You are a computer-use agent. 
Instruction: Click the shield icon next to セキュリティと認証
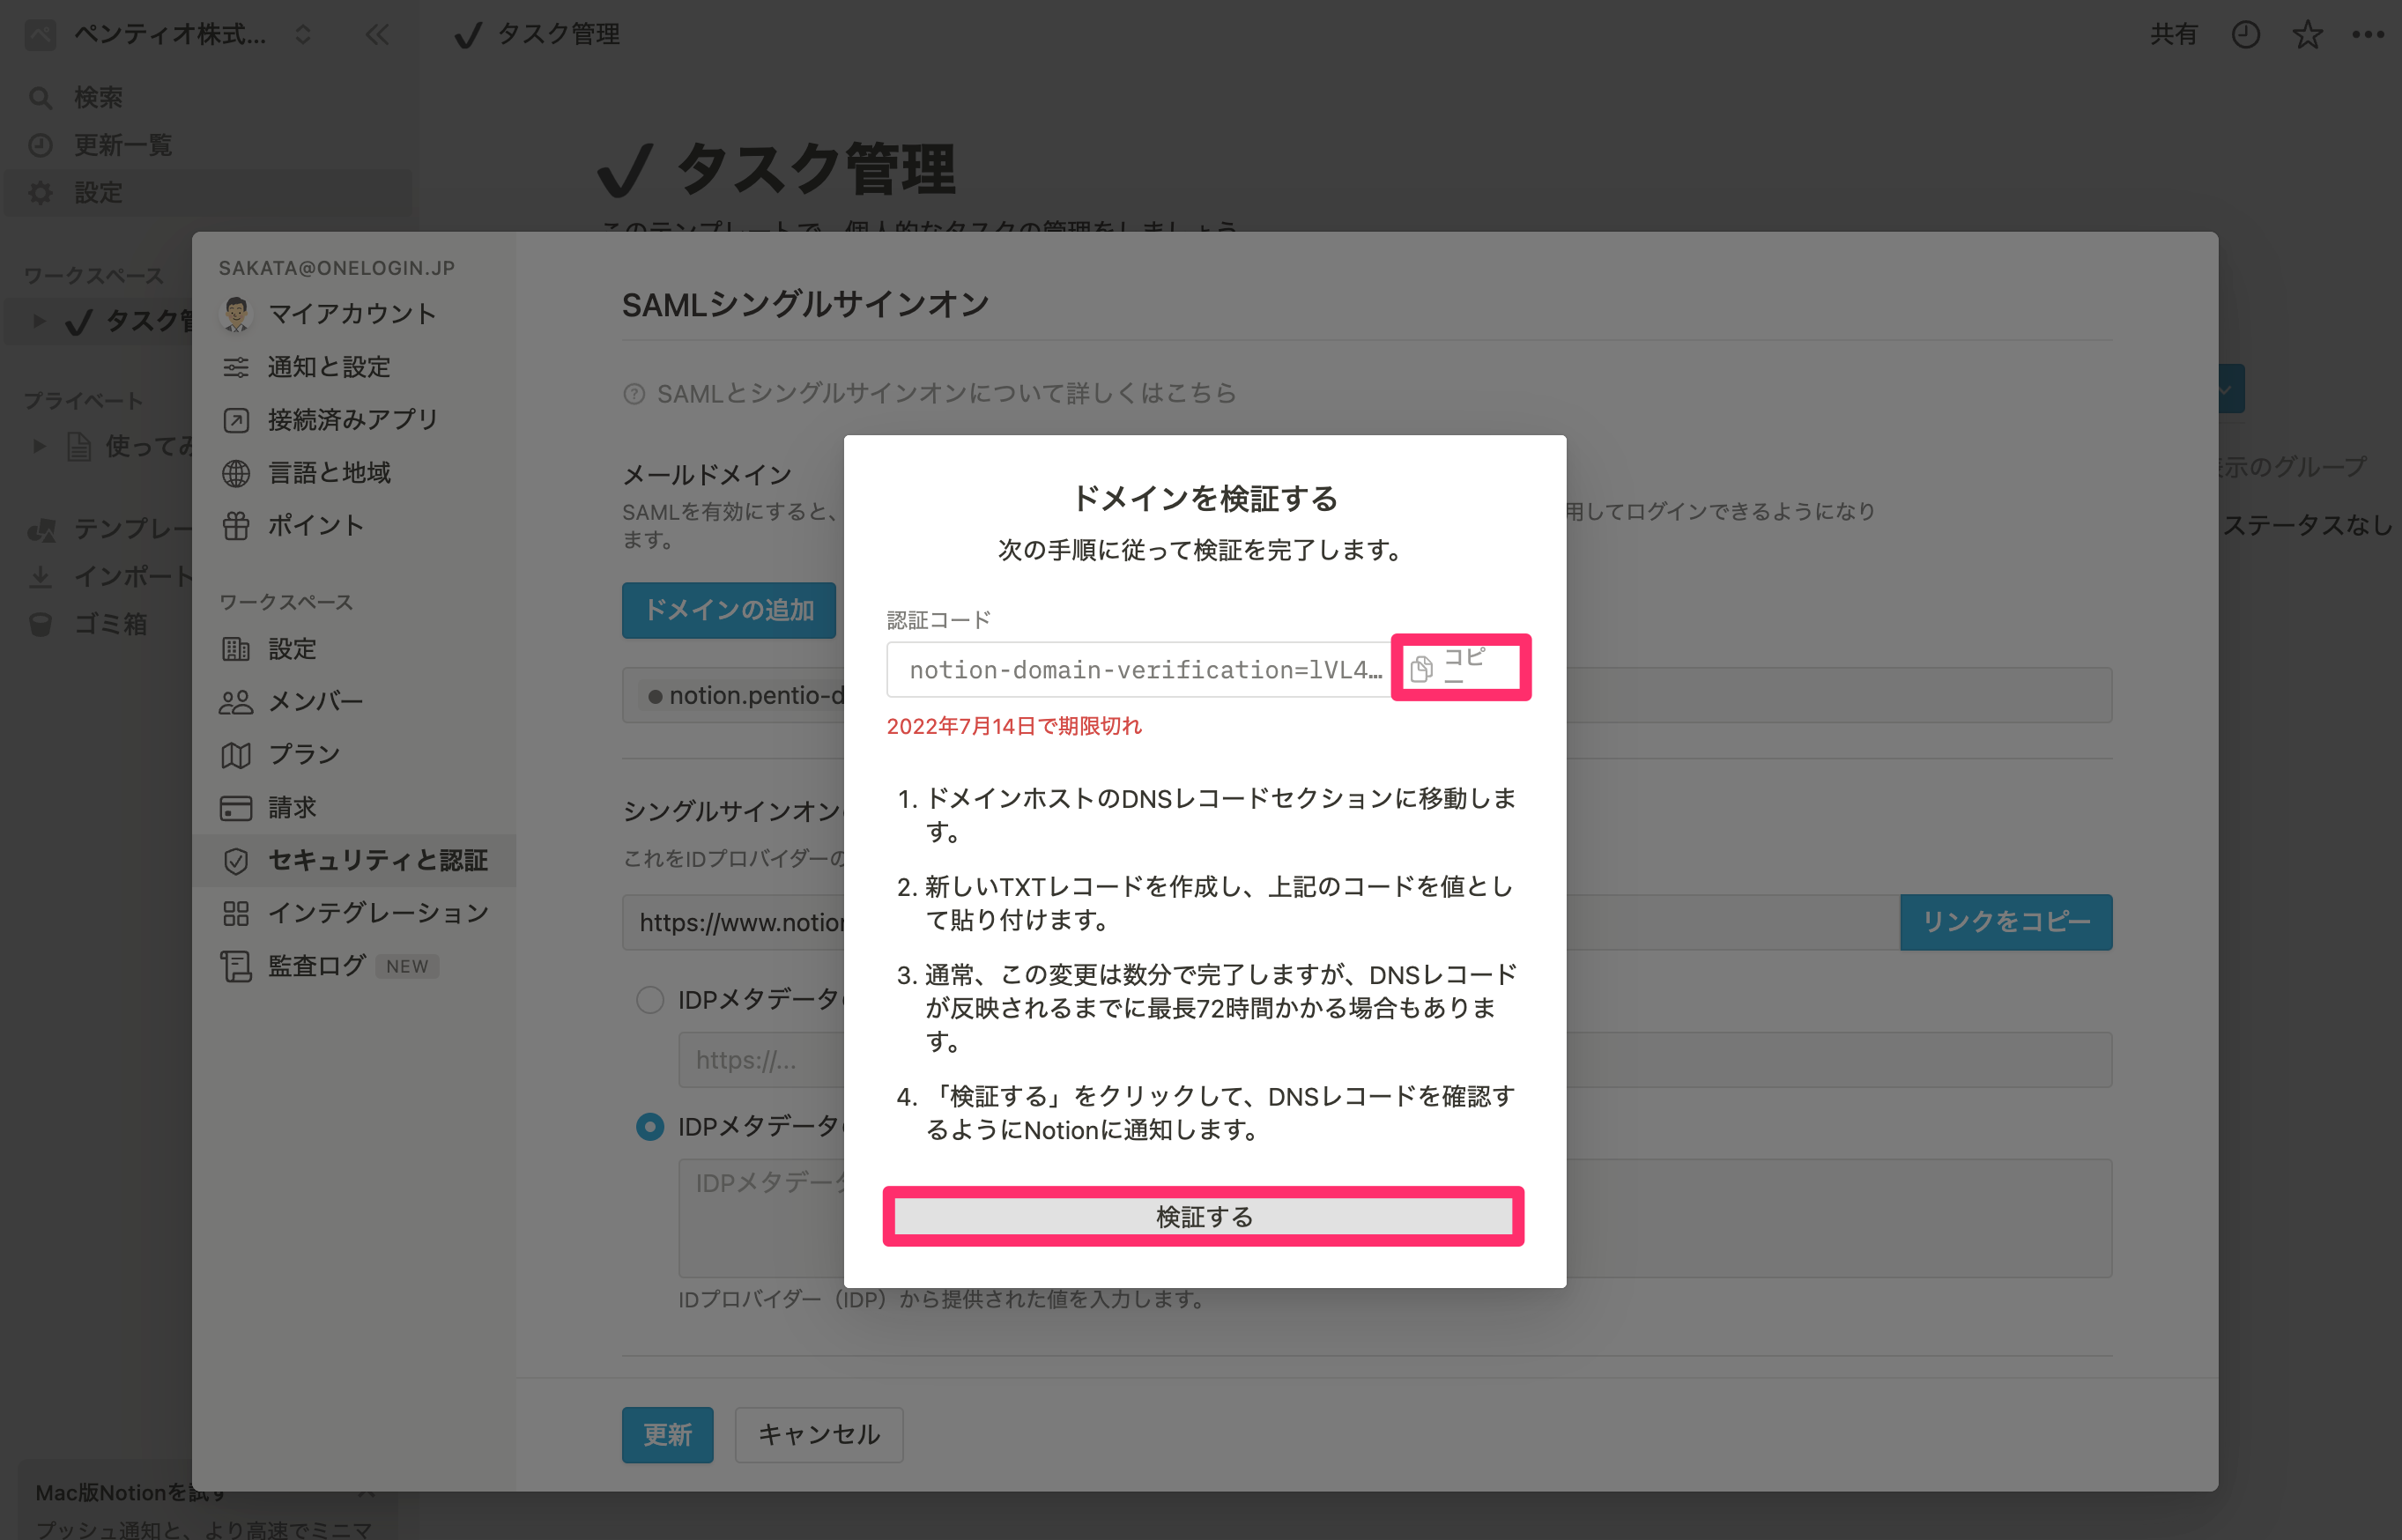[236, 861]
